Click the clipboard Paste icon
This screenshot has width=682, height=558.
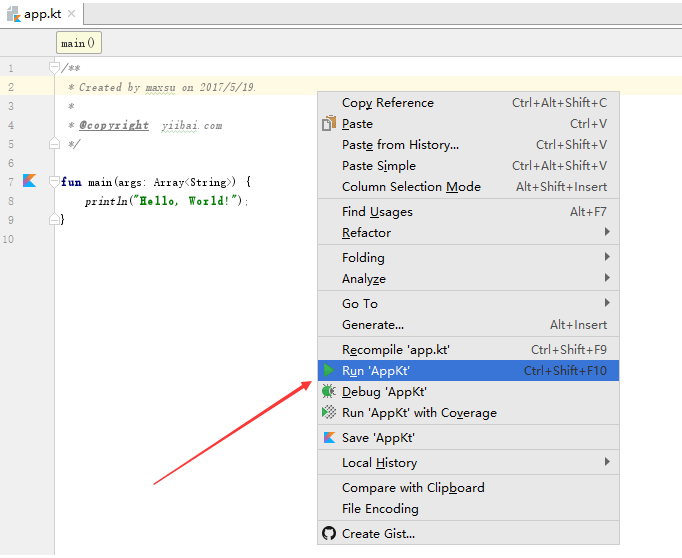coord(329,124)
